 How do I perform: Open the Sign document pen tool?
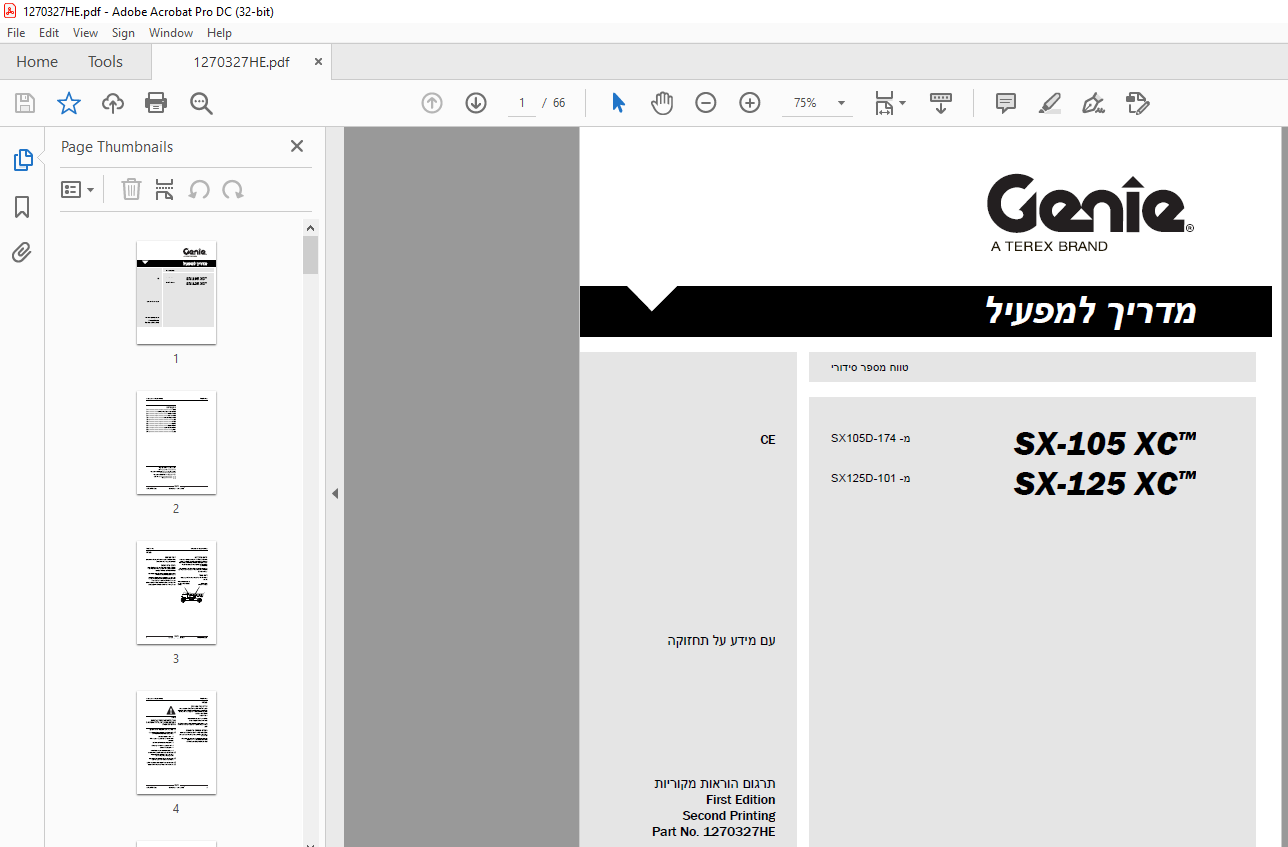(x=1093, y=103)
